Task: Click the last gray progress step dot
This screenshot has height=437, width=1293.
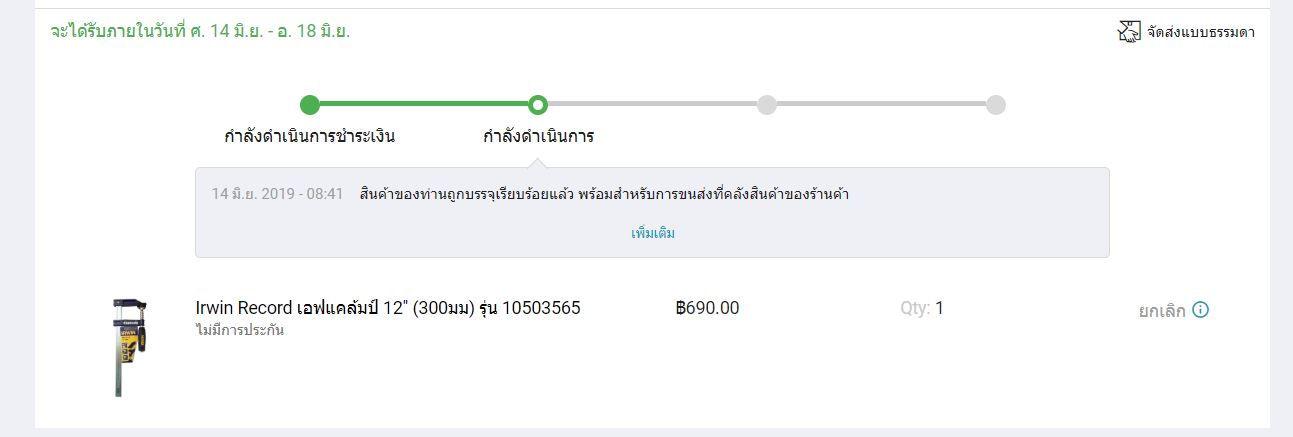Action: click(996, 105)
